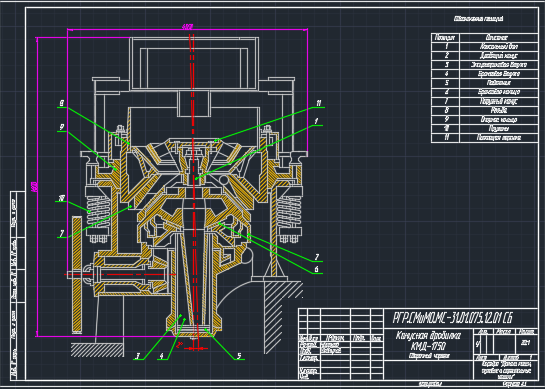Click the 'Описание' table header cell
The height and width of the screenshot is (389, 545).
[x=499, y=38]
